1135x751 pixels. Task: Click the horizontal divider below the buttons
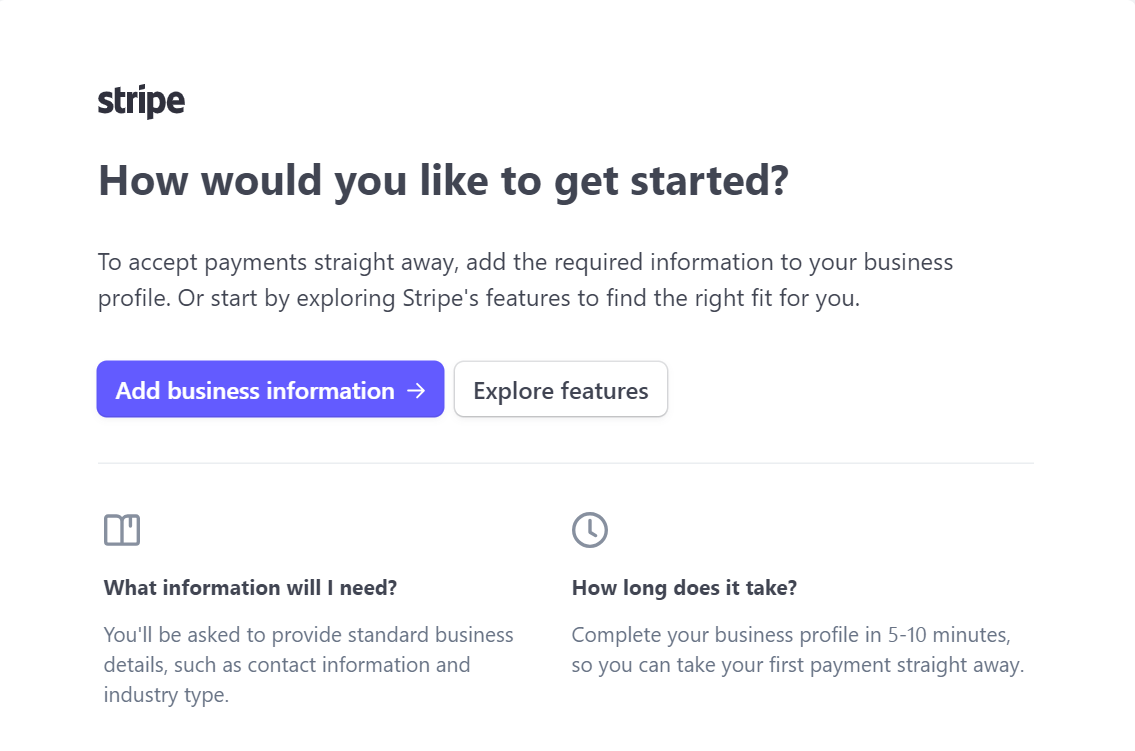[x=566, y=463]
